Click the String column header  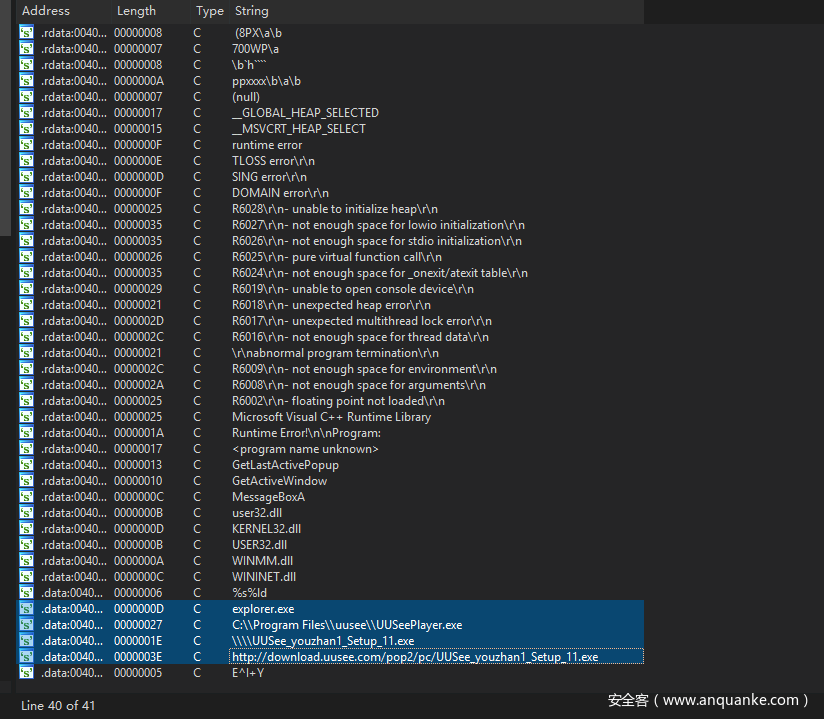[x=251, y=11]
